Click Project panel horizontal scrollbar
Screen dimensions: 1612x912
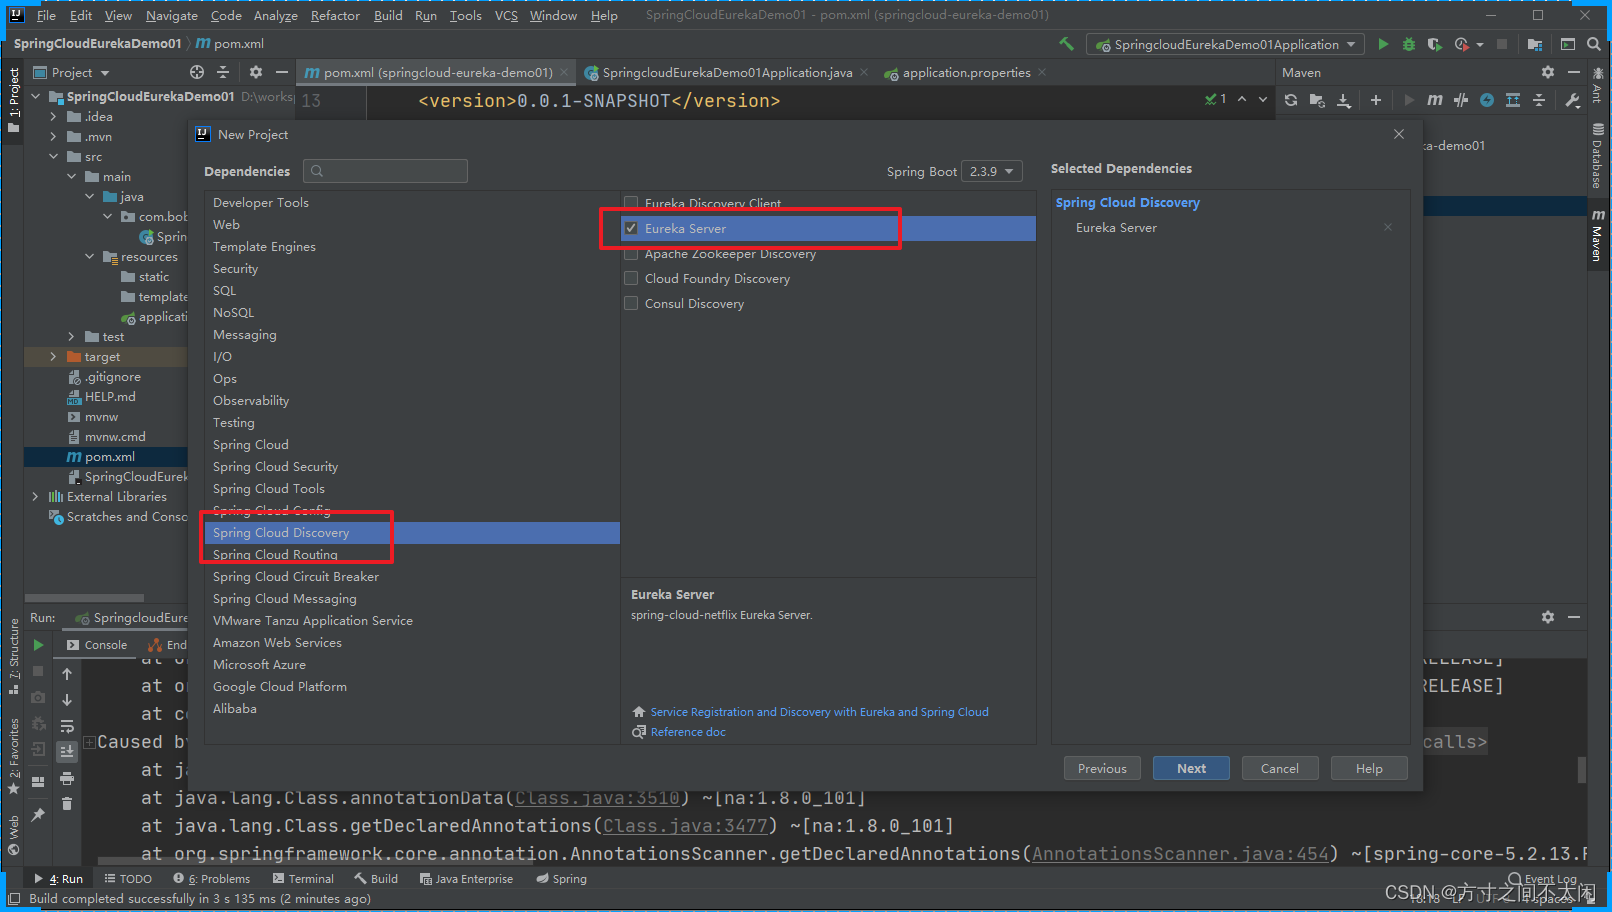[x=84, y=598]
